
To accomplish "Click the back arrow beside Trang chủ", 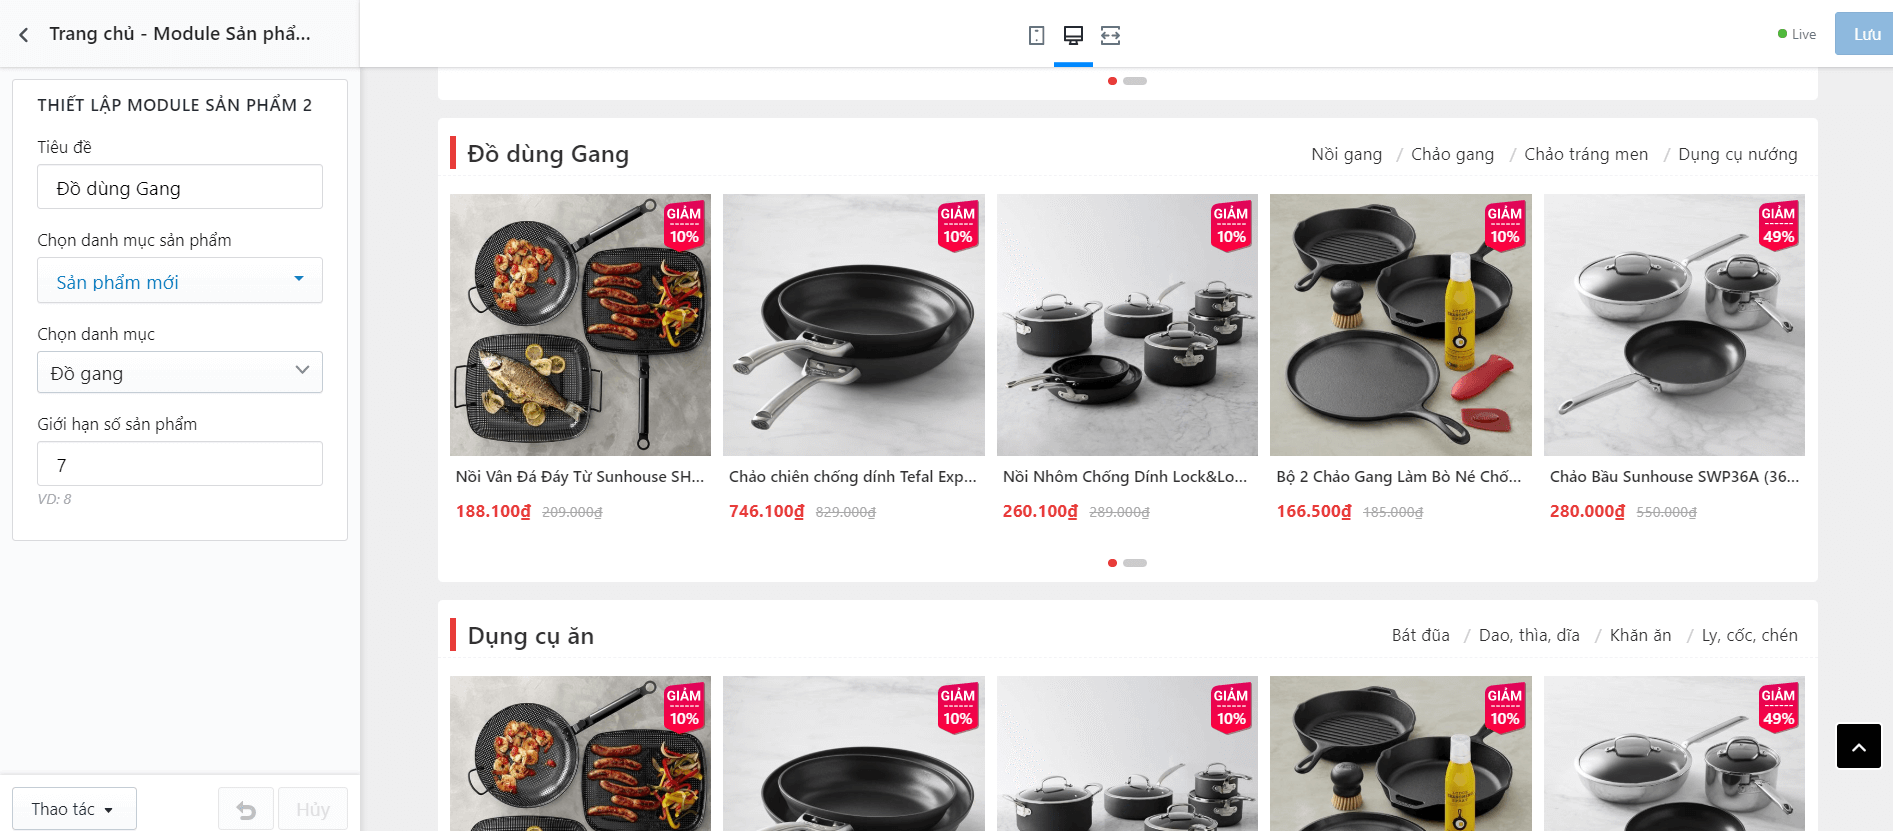I will [x=24, y=35].
